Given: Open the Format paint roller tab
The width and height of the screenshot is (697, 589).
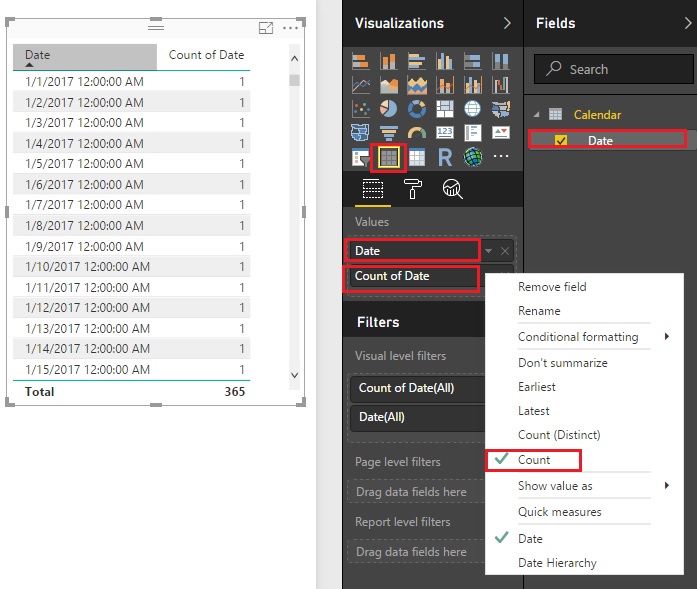Looking at the screenshot, I should point(413,189).
